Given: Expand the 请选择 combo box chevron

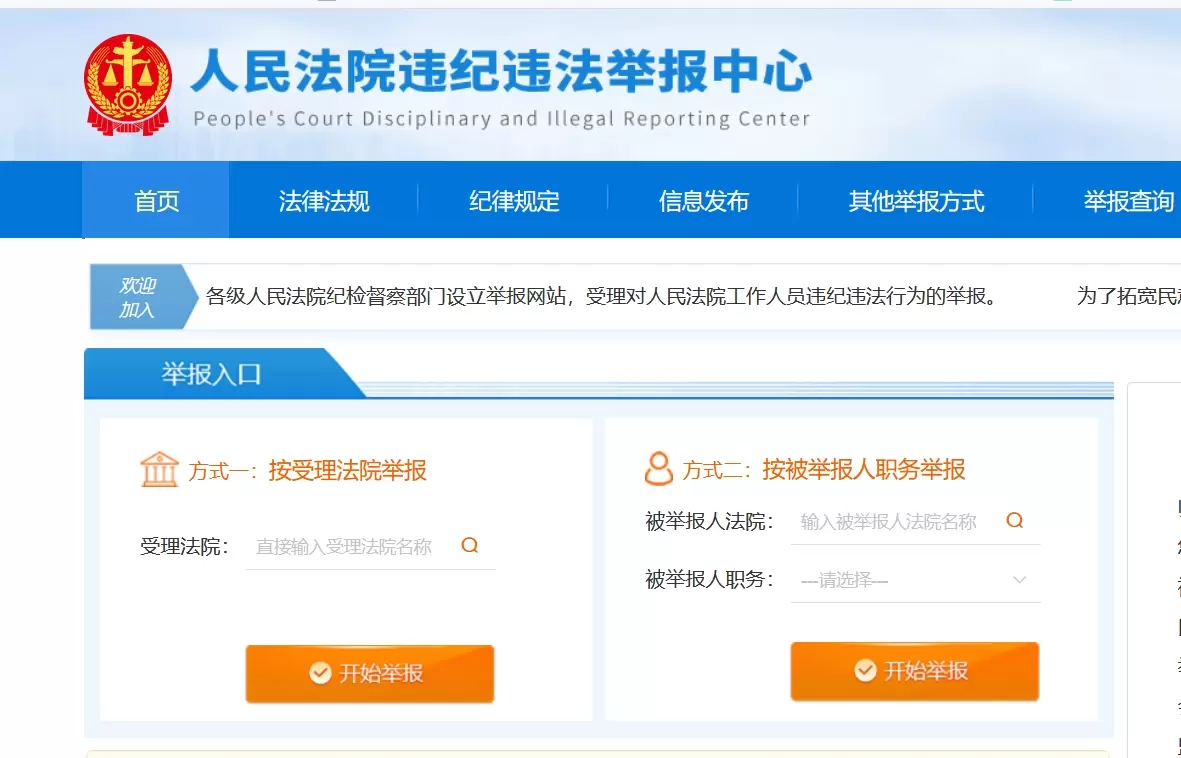Looking at the screenshot, I should pos(1019,579).
